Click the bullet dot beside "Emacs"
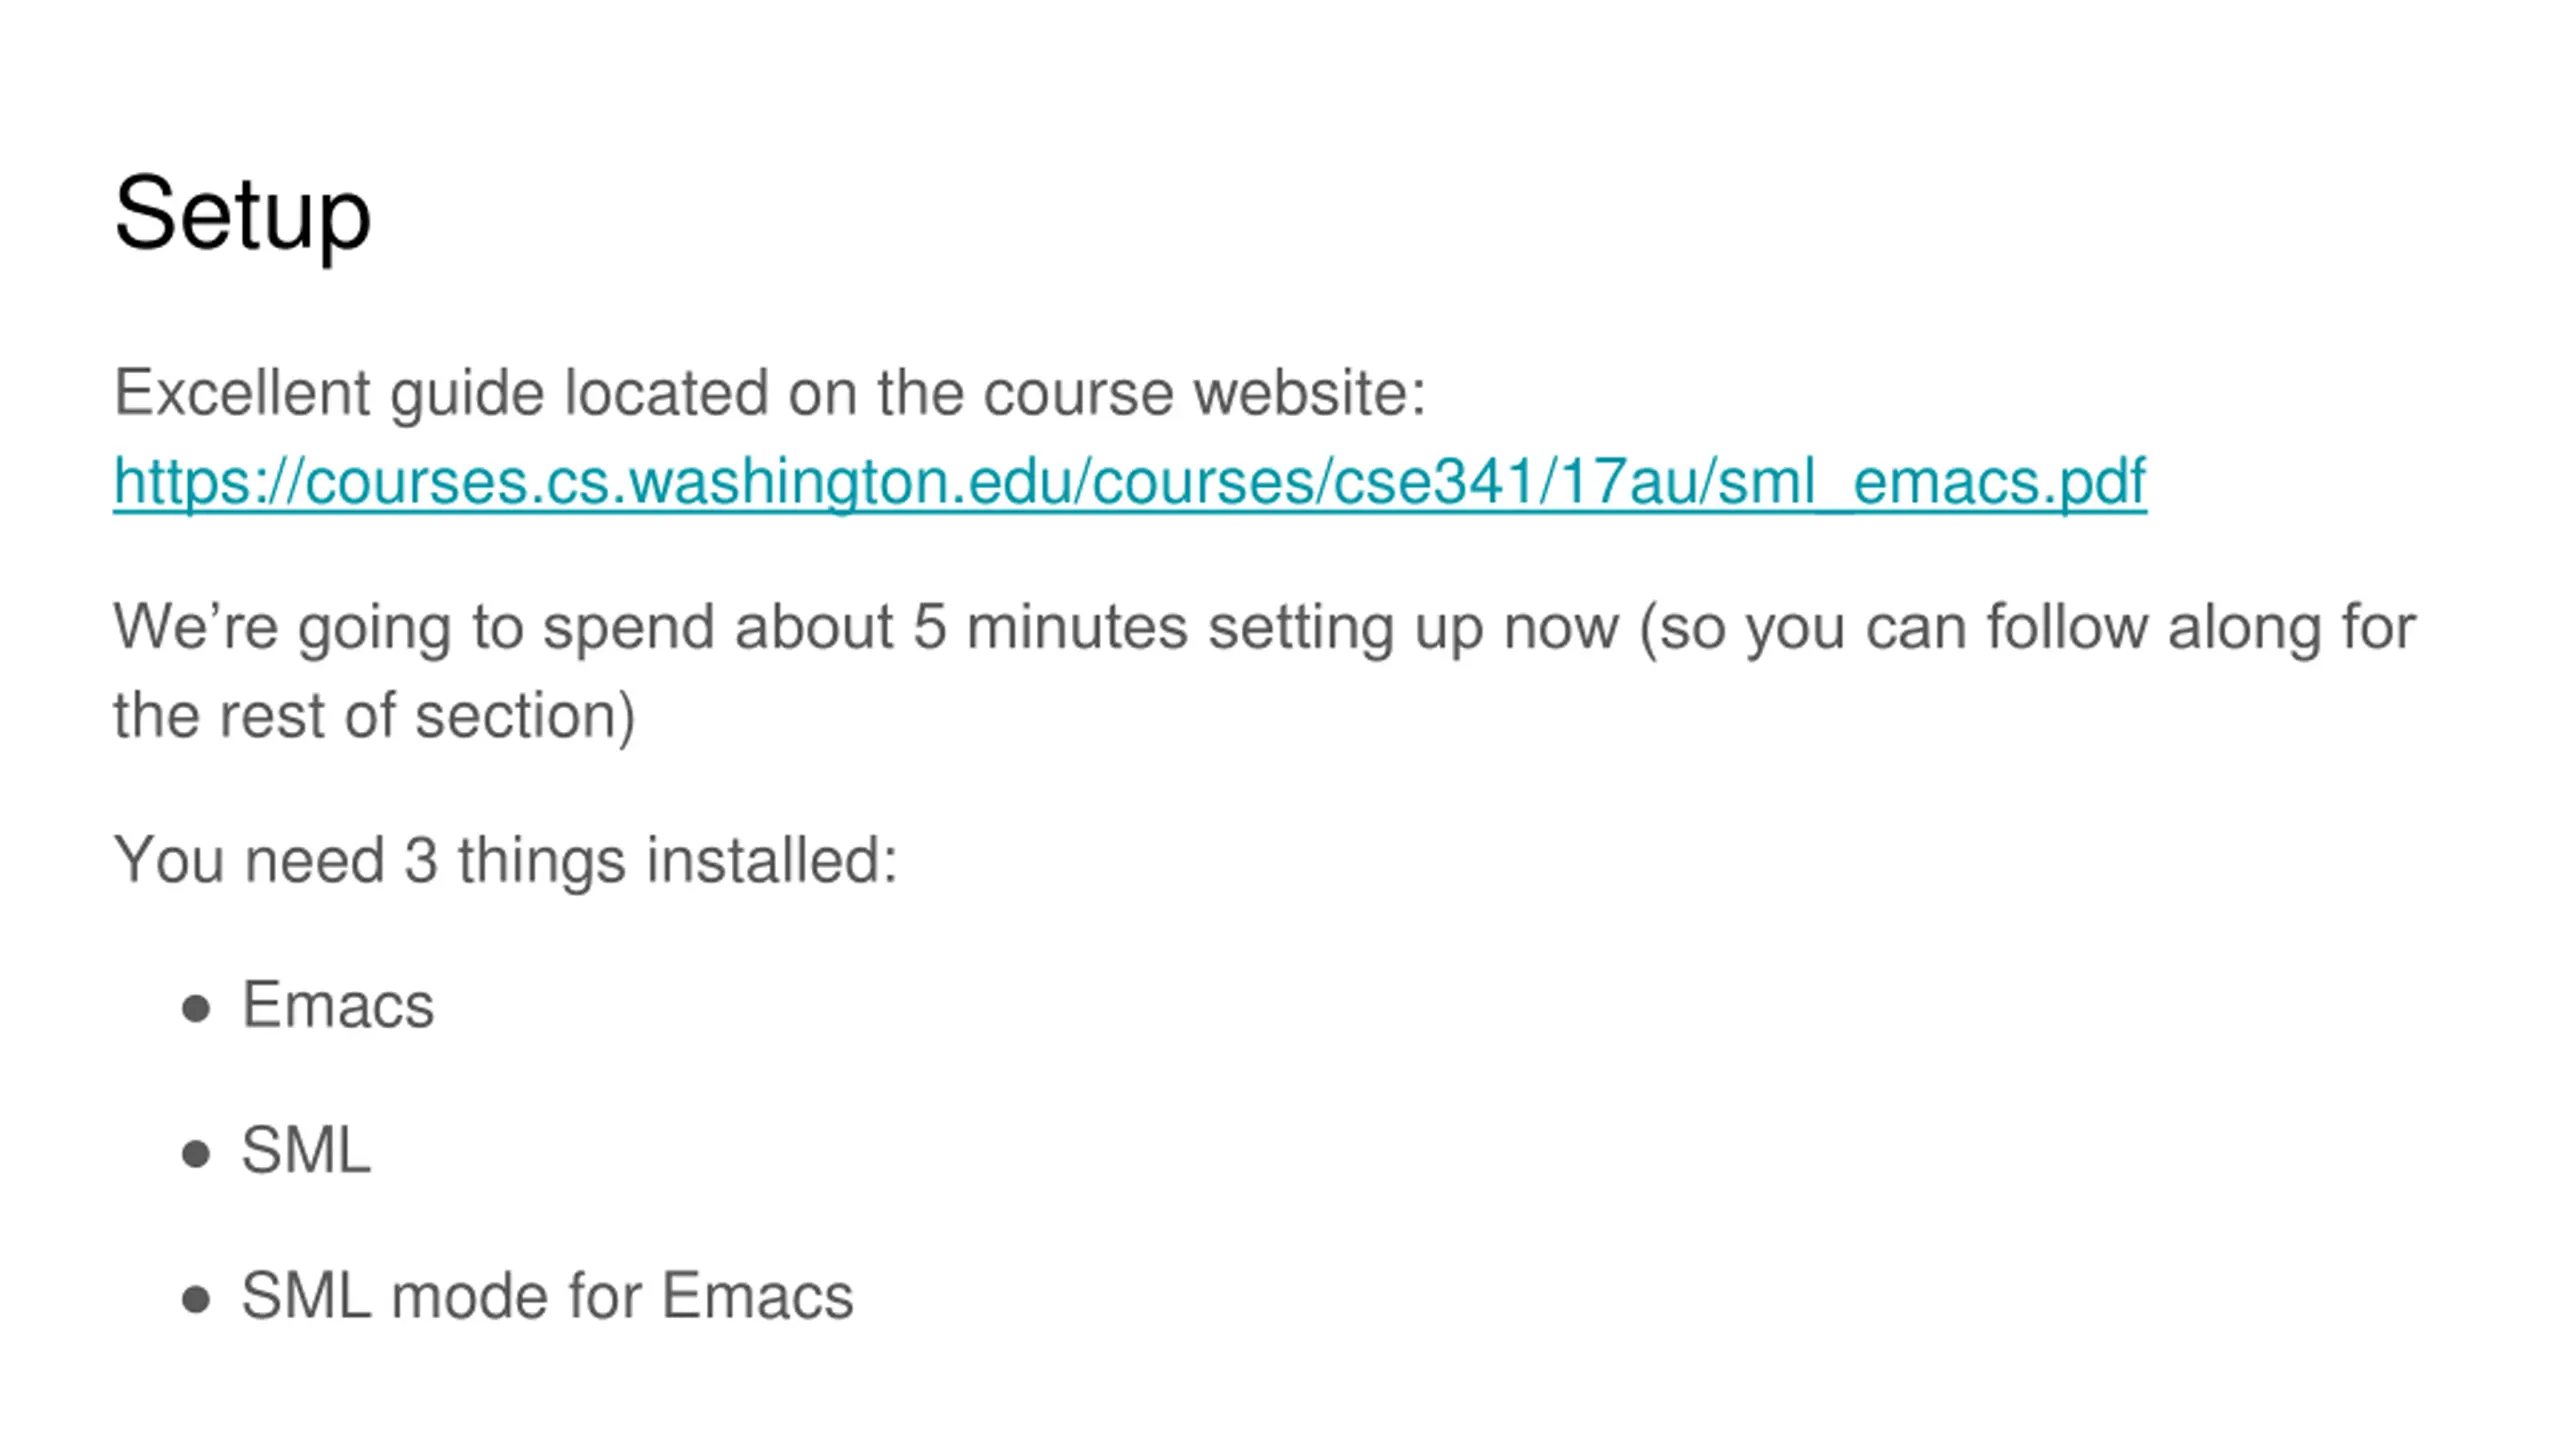 (196, 1008)
